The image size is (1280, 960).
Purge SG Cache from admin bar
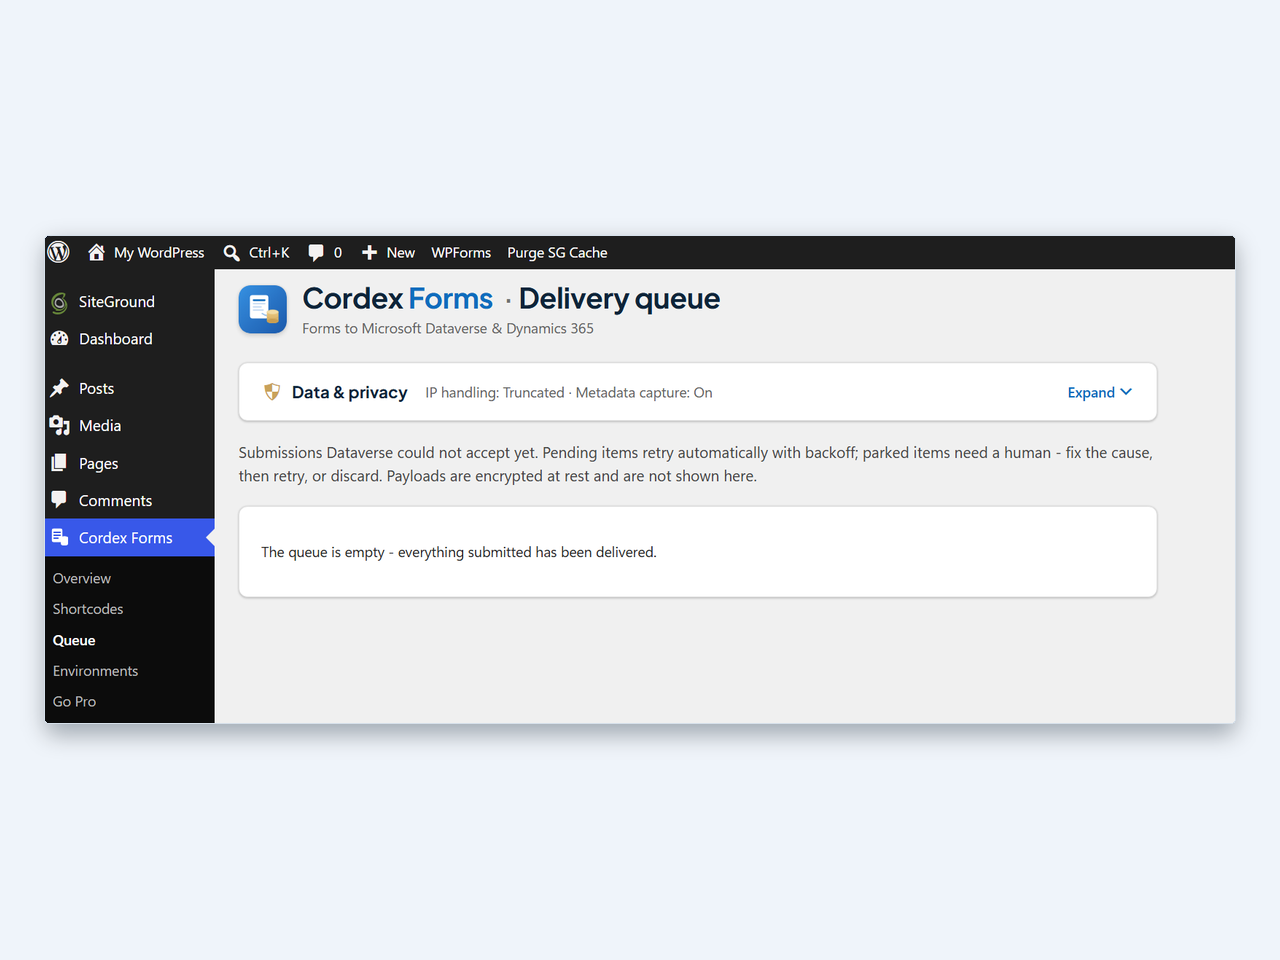(x=557, y=253)
